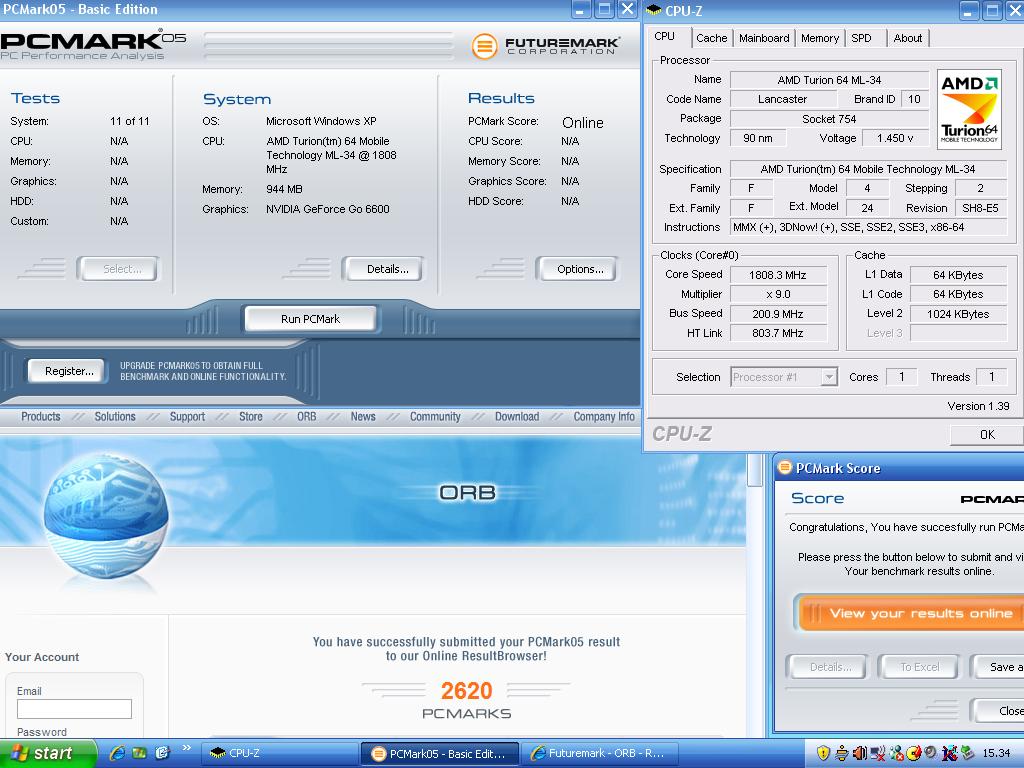Open the Download navigation item
Viewport: 1024px width, 768px height.
pyautogui.click(x=517, y=417)
